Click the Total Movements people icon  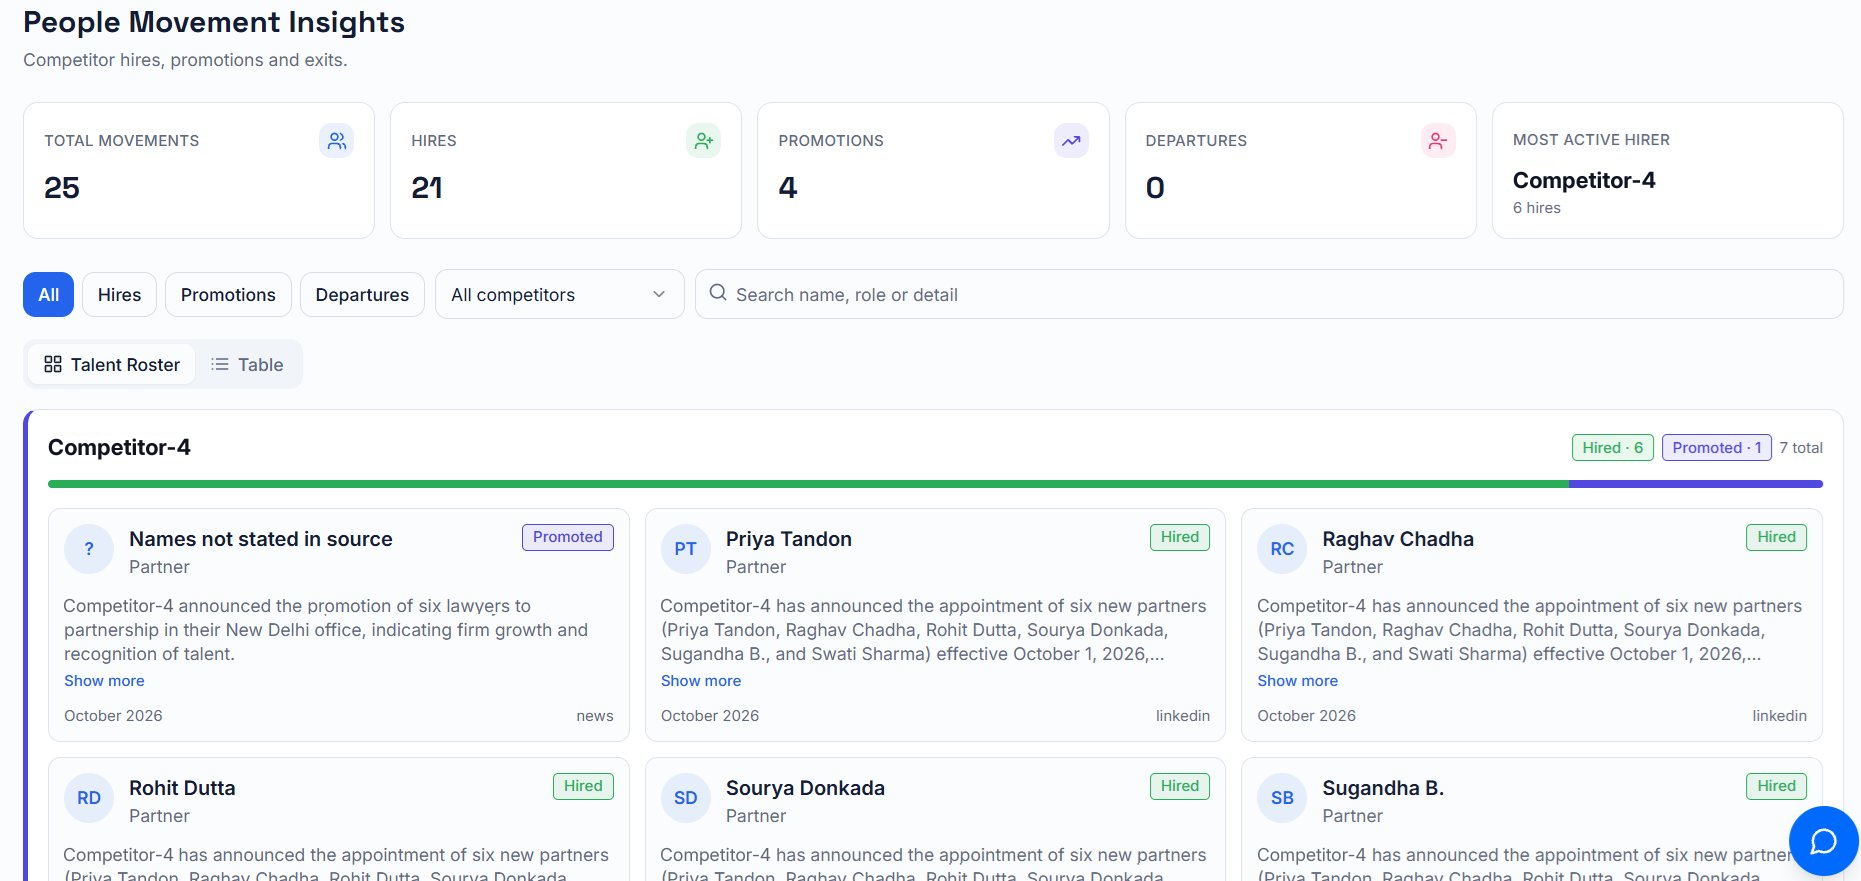tap(337, 141)
